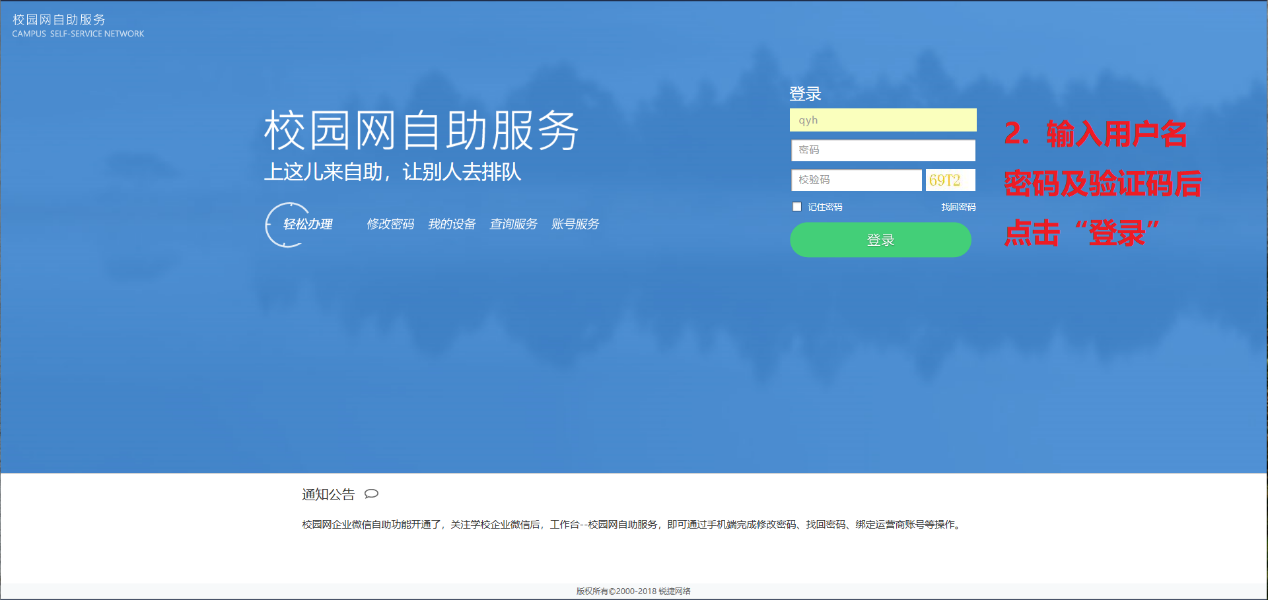The width and height of the screenshot is (1268, 600).
Task: Toggle the 记住密码 checkbox
Action: (797, 207)
